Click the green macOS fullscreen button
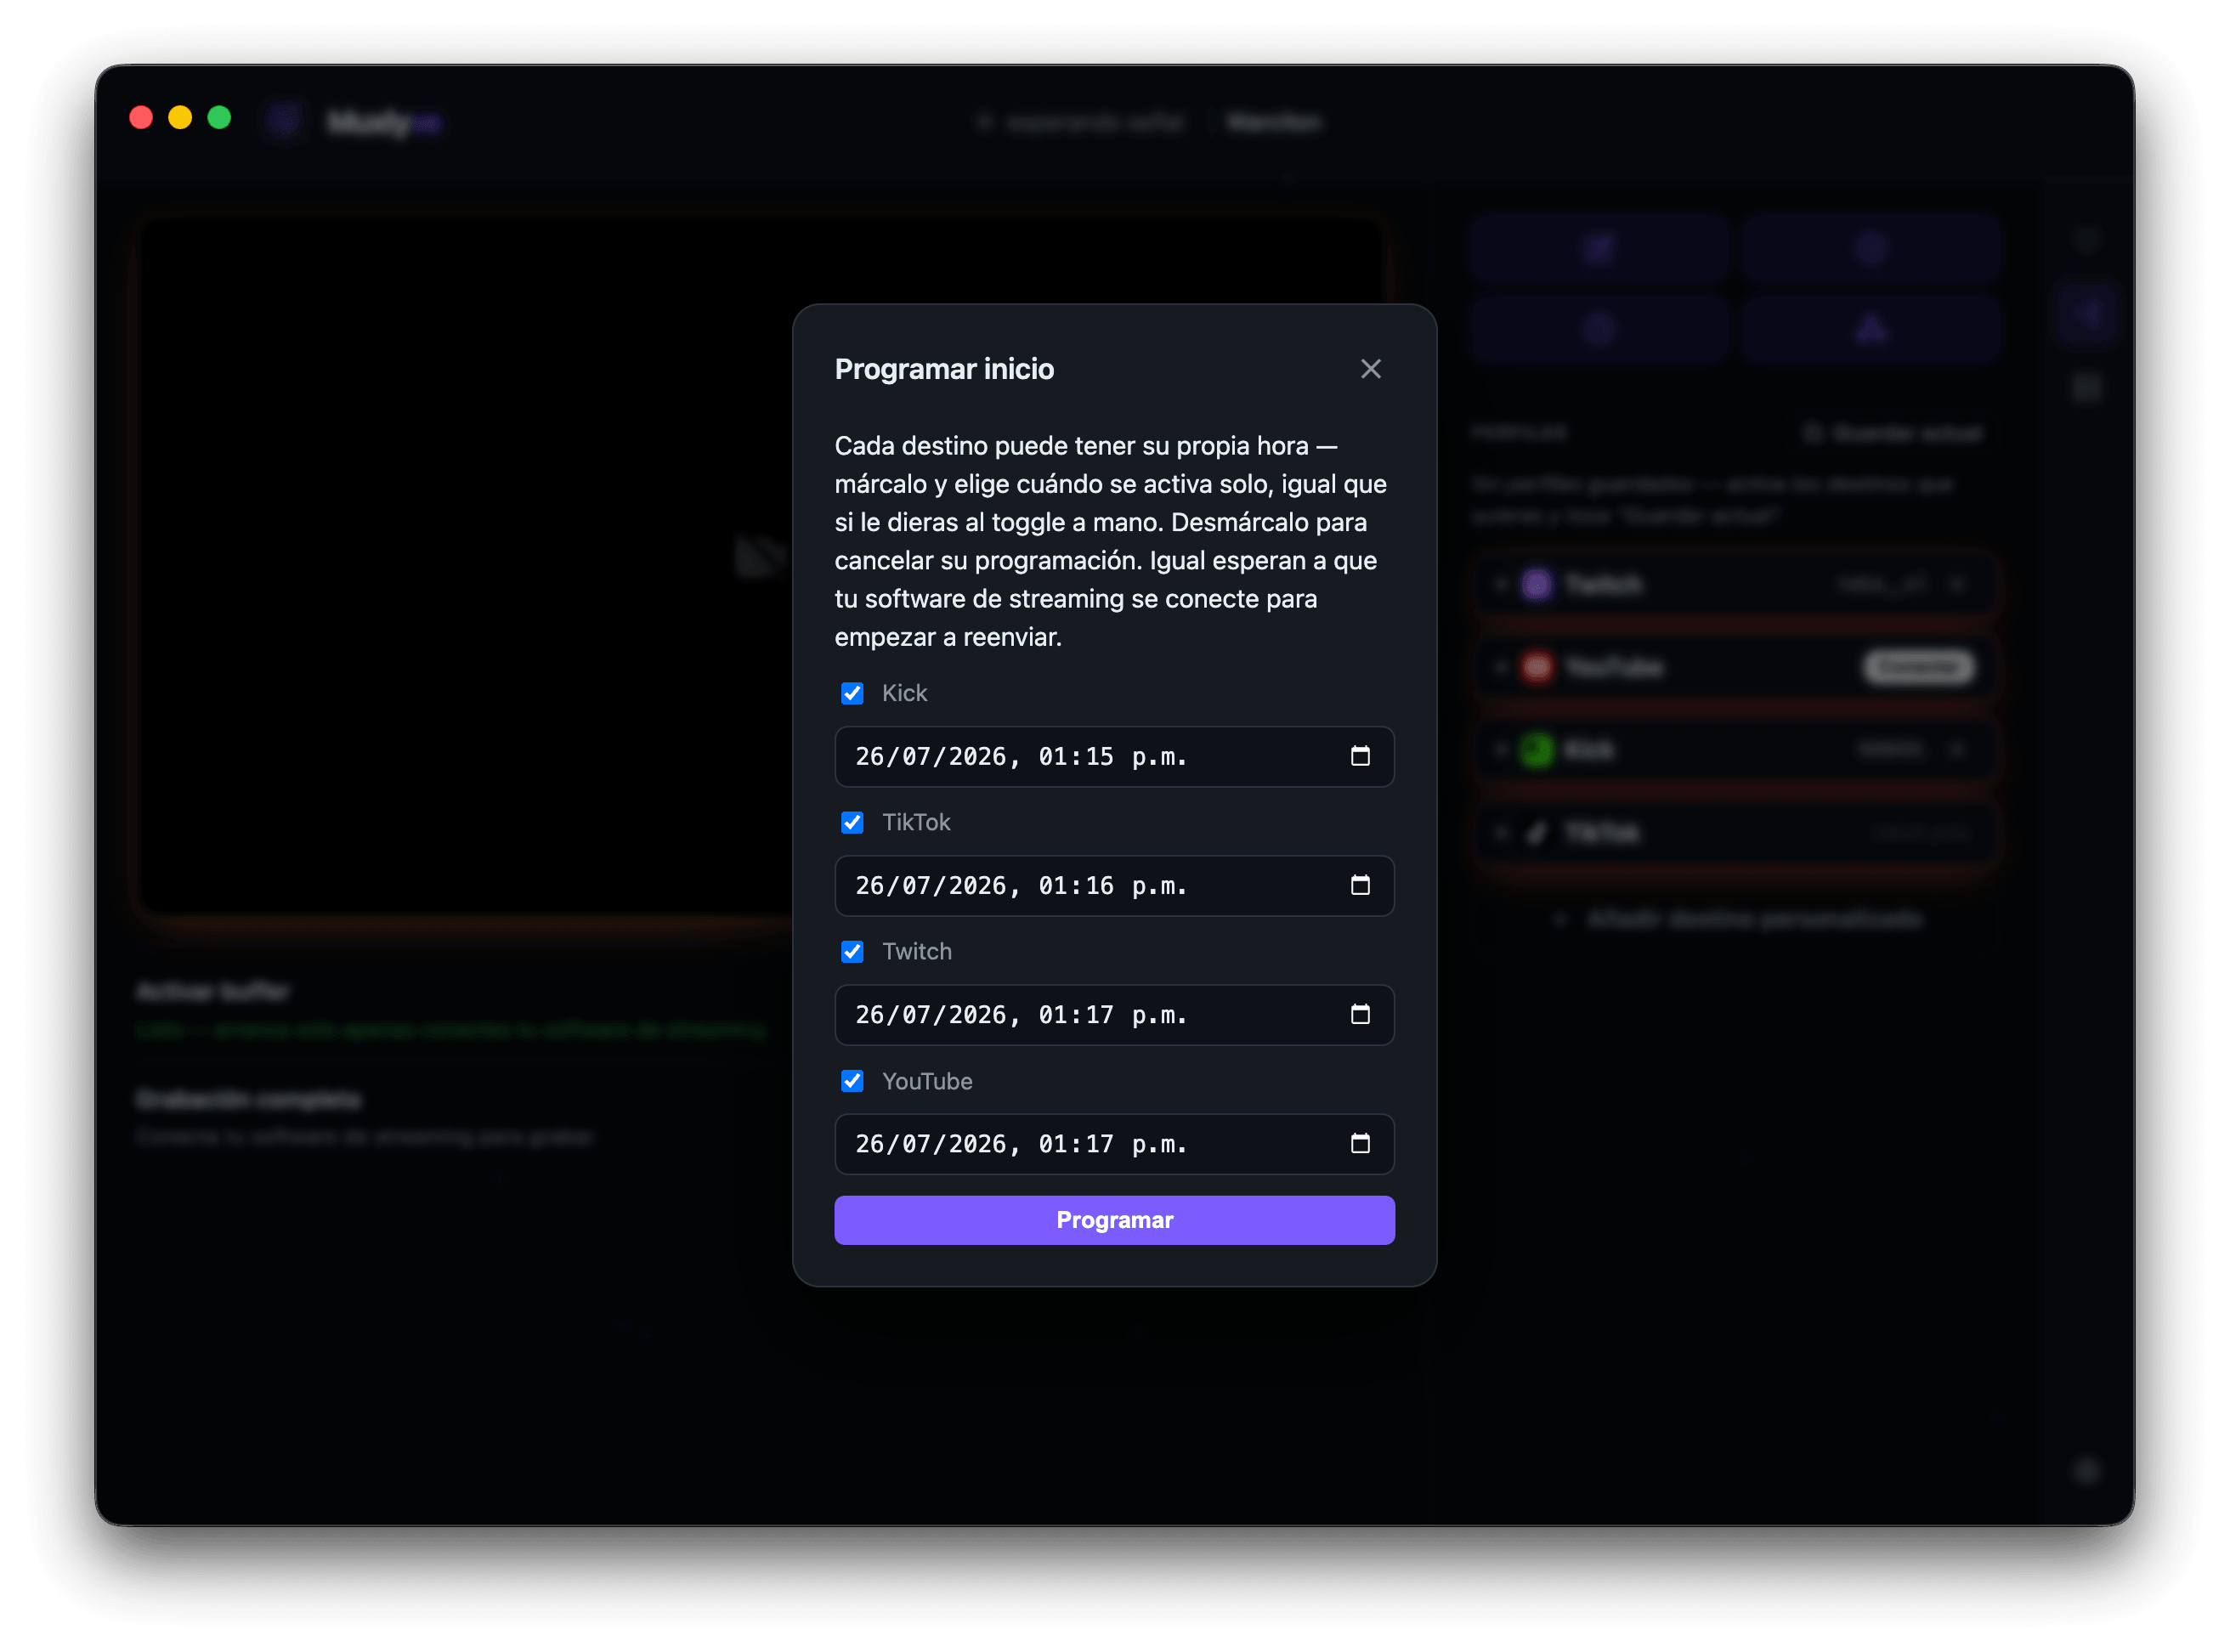Screen dimensions: 2230x1652 pyautogui.click(x=219, y=118)
